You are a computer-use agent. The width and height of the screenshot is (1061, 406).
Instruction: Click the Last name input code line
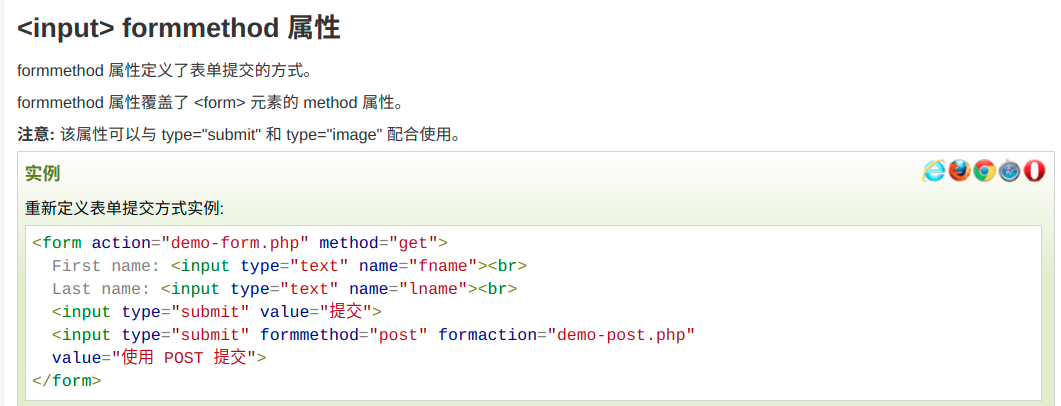284,289
